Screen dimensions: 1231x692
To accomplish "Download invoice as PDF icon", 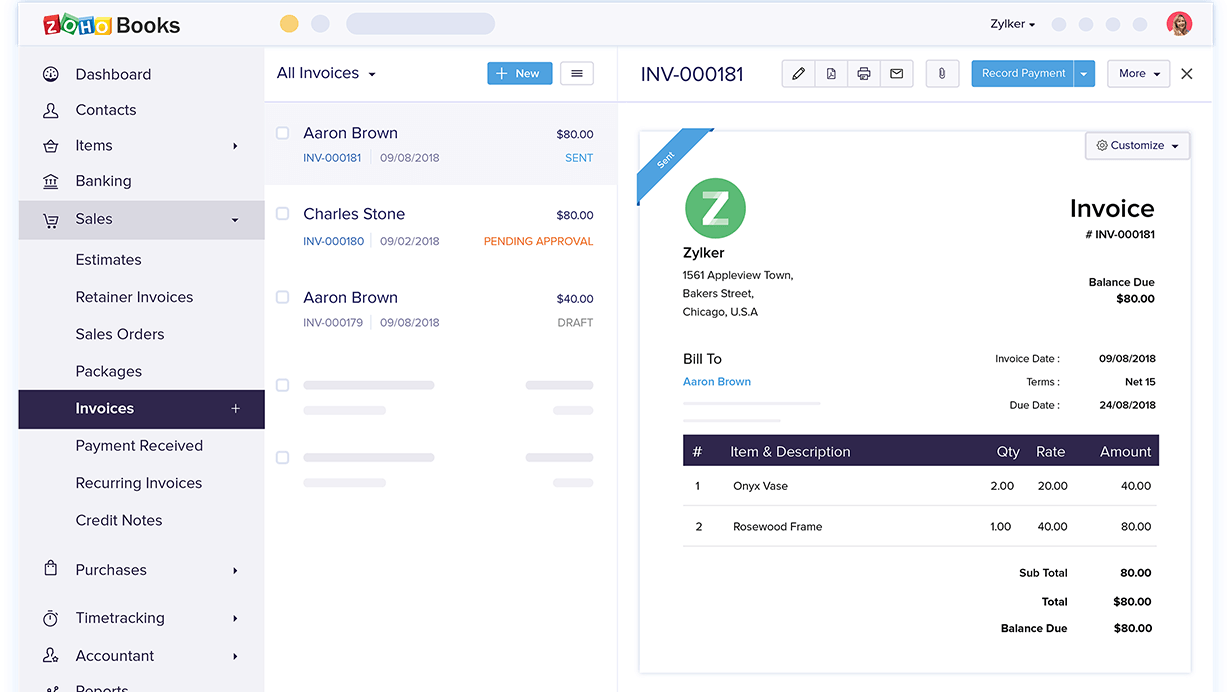I will tap(831, 74).
